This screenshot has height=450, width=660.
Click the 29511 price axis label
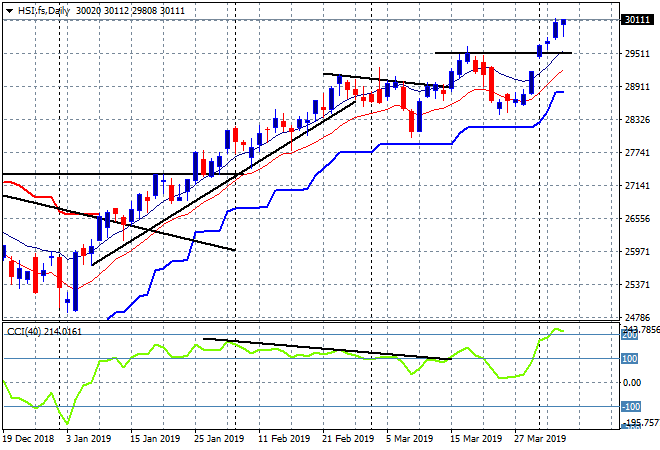pos(635,54)
